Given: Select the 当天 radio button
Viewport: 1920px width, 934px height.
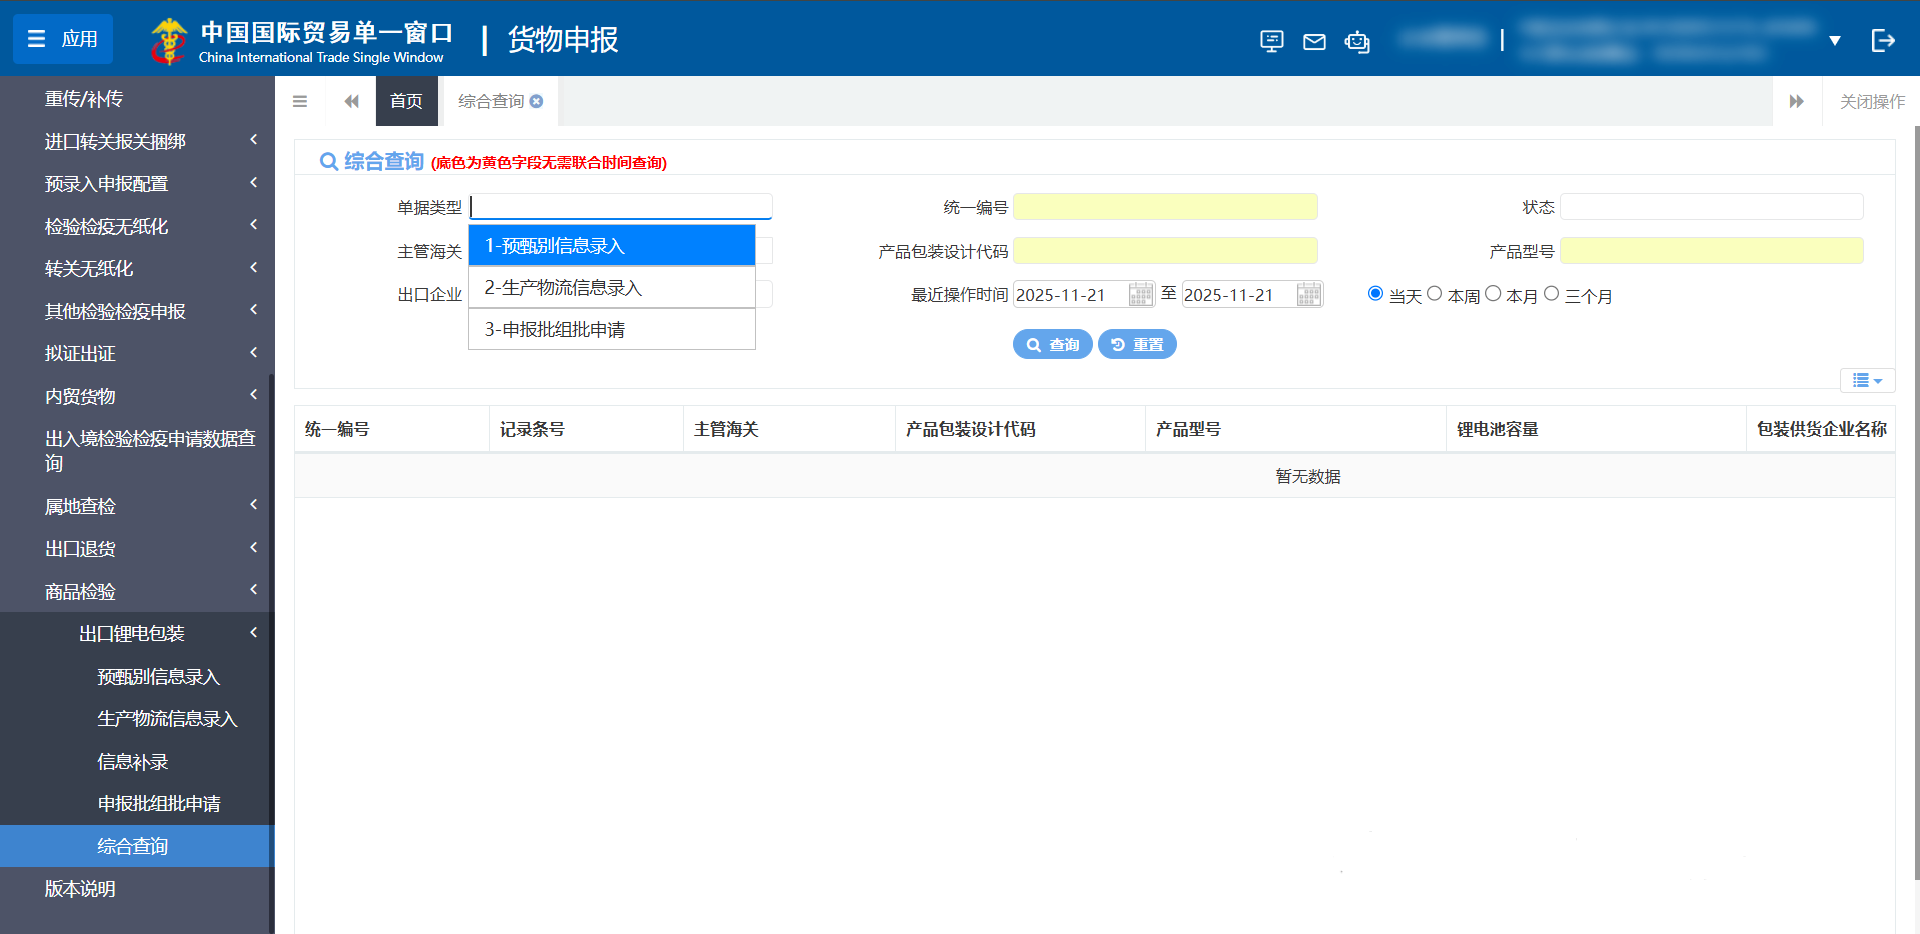Looking at the screenshot, I should [x=1375, y=293].
